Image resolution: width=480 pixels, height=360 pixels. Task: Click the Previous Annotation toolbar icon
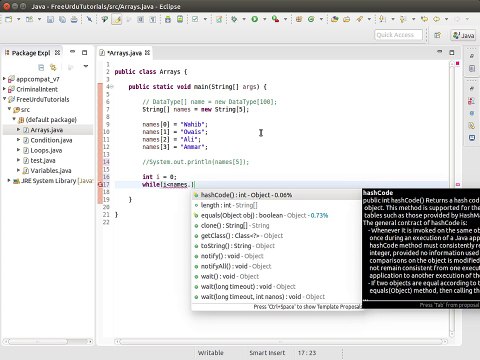[403, 19]
